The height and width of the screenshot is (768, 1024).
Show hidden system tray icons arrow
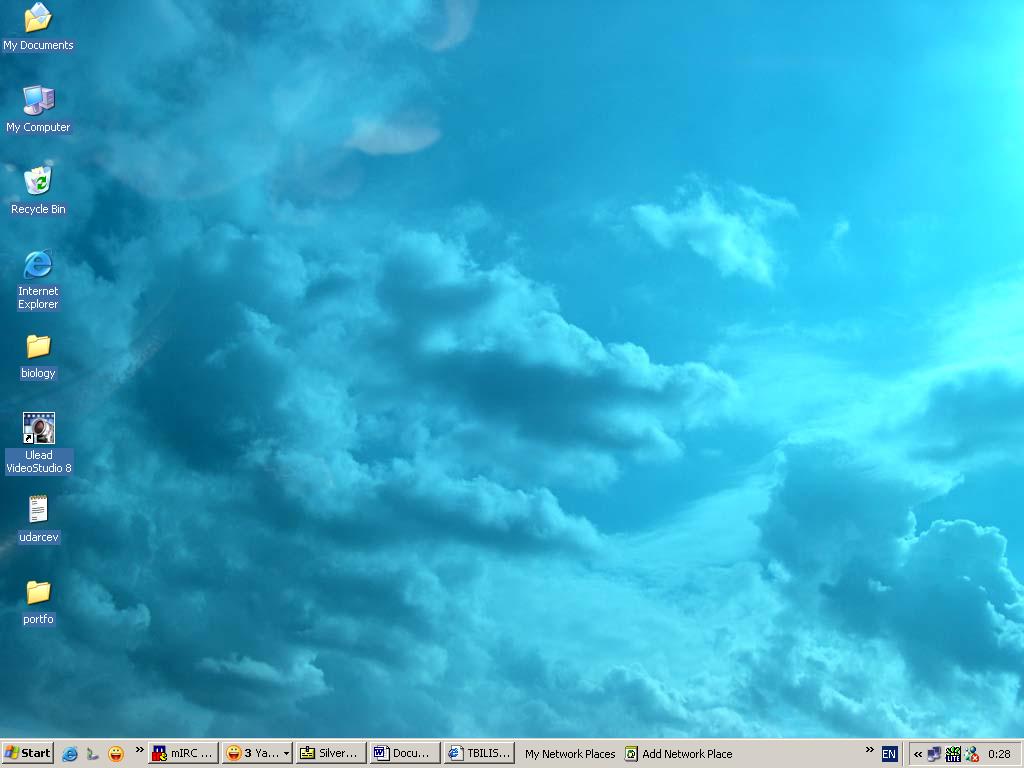coord(918,754)
